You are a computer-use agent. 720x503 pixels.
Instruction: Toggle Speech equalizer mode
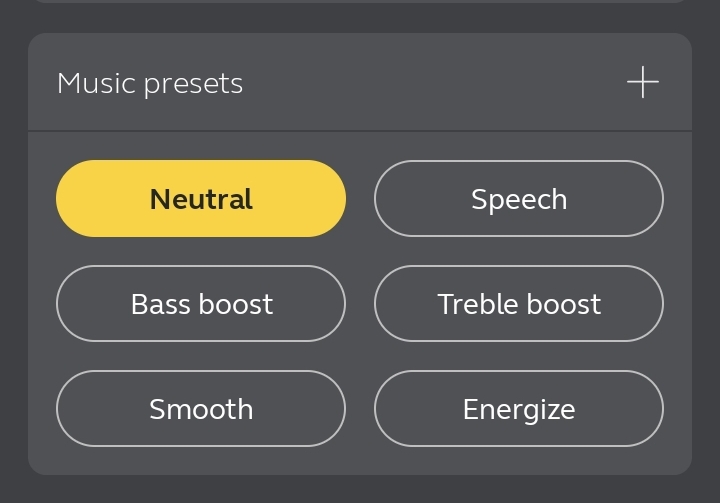[519, 198]
